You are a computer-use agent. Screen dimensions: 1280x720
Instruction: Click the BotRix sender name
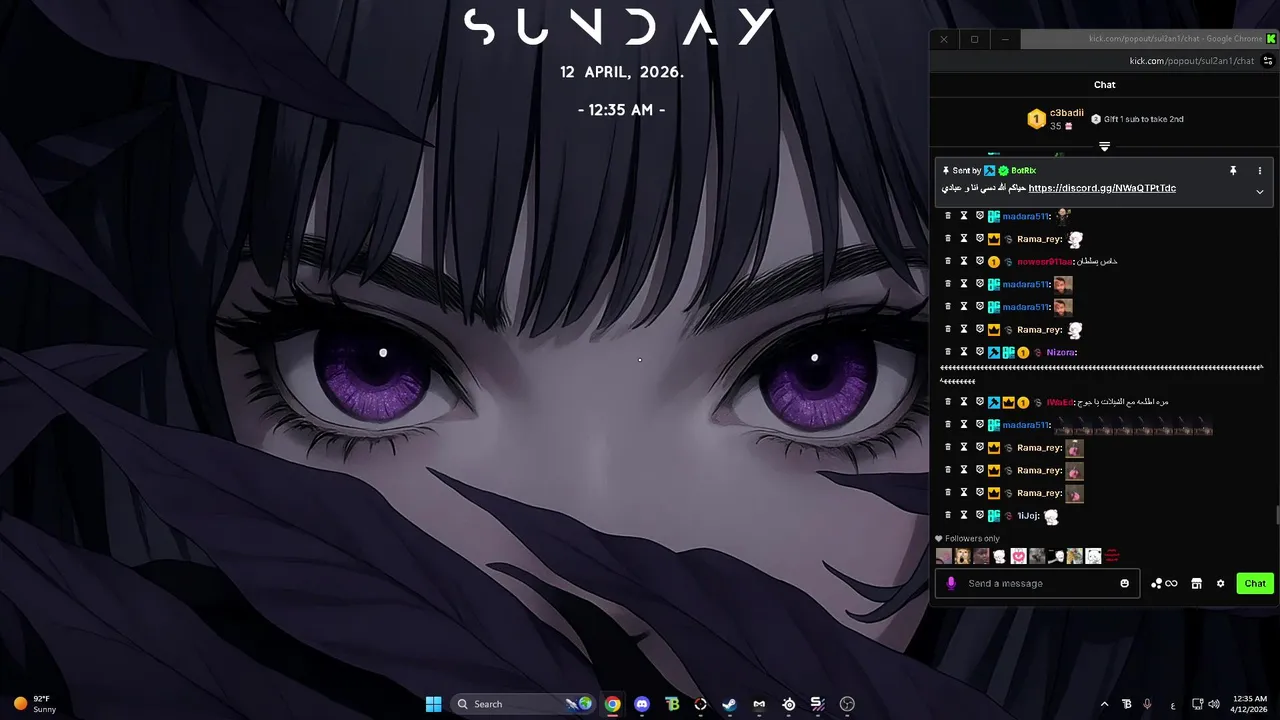click(1023, 171)
